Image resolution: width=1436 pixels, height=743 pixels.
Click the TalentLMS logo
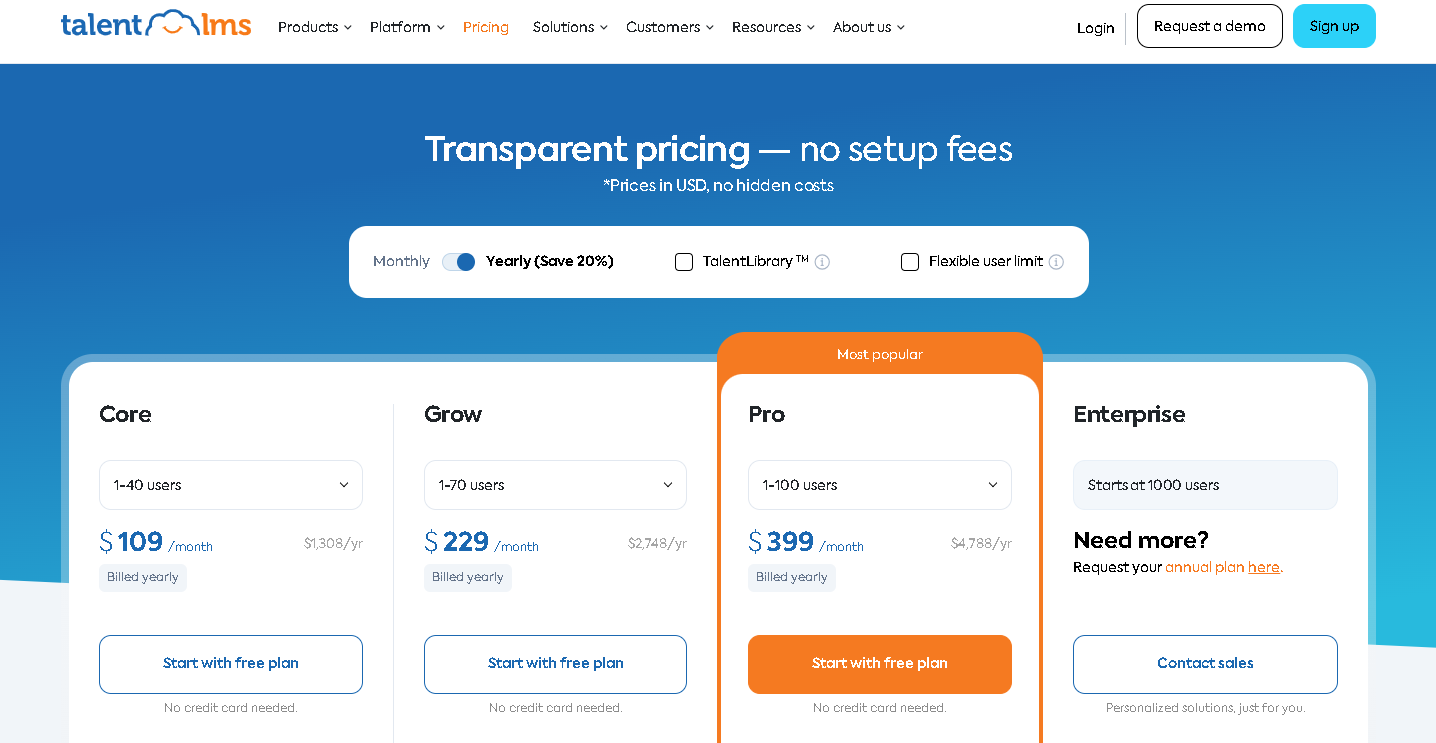(x=156, y=25)
